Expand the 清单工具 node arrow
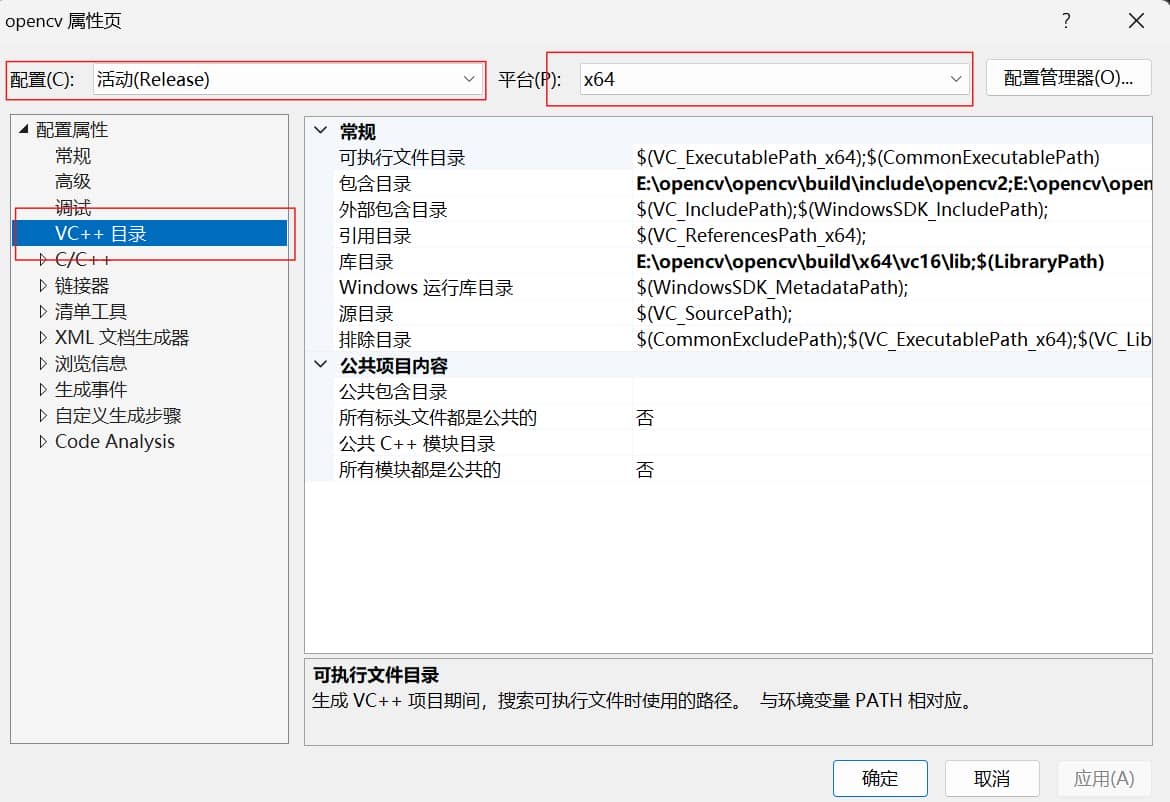 click(42, 312)
